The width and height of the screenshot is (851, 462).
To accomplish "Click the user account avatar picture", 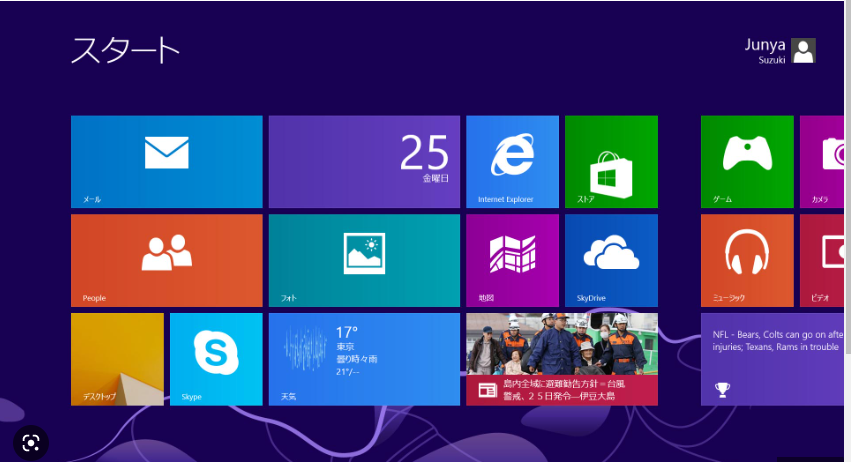I will 803,51.
